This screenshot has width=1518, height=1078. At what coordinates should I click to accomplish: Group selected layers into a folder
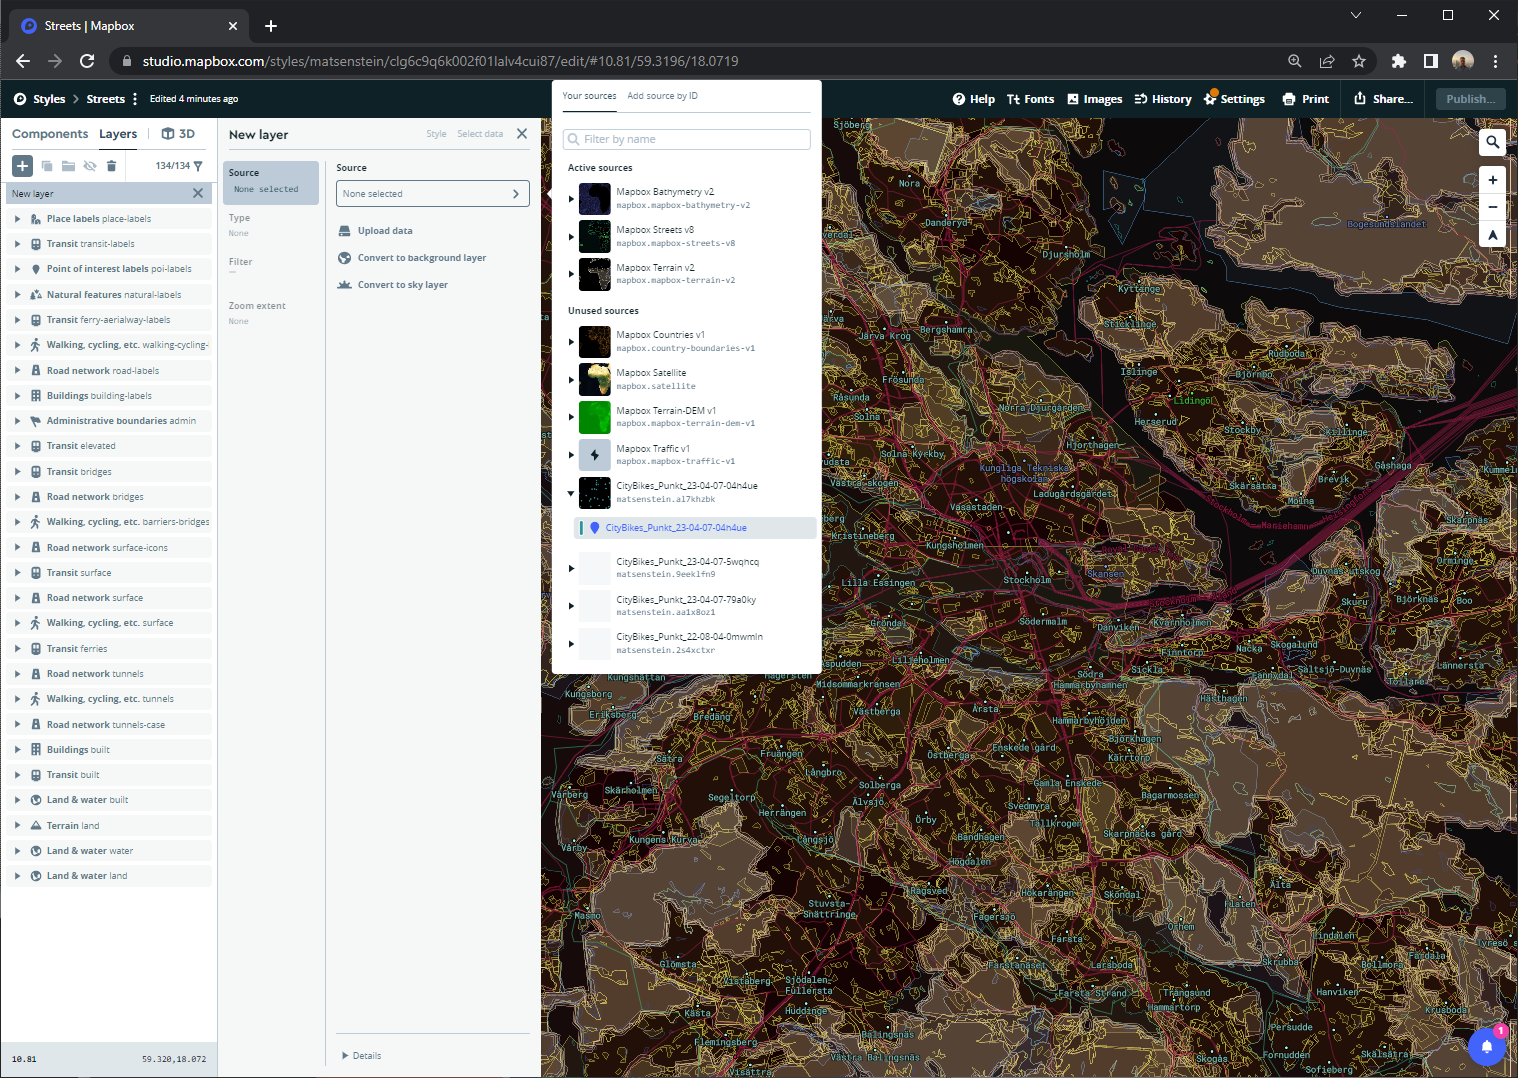coord(68,166)
